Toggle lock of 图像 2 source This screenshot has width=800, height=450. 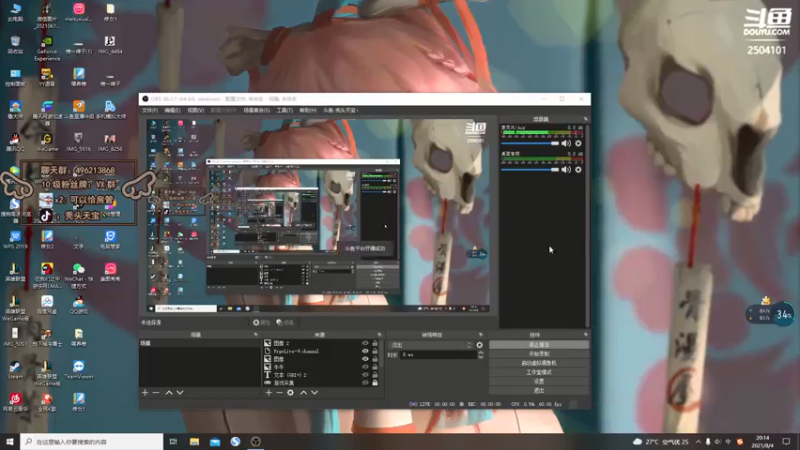(375, 343)
